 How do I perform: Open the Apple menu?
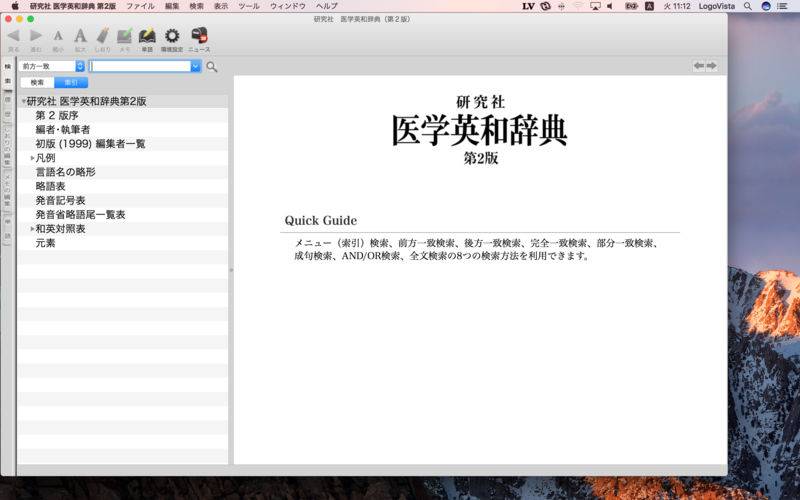[15, 6]
